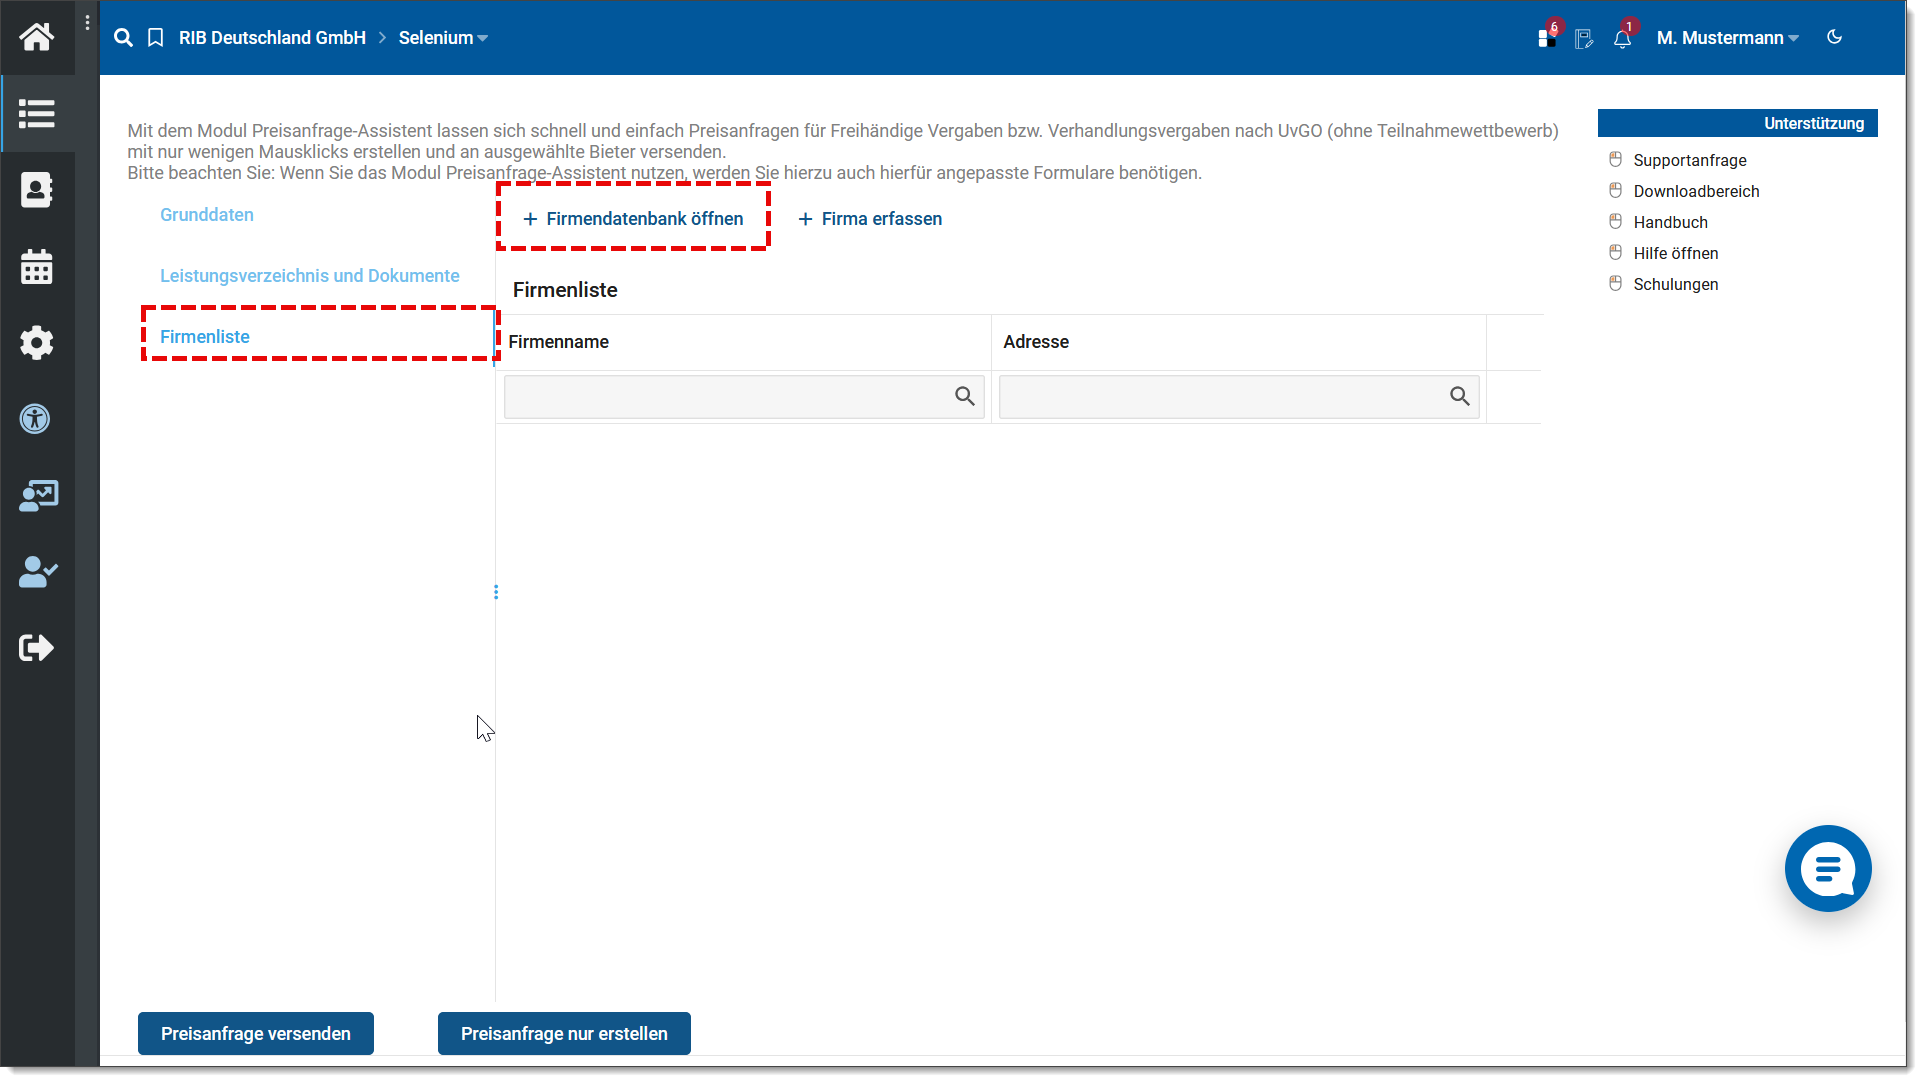Viewport: 1922px width, 1082px height.
Task: Expand the Selenium dropdown
Action: (443, 38)
